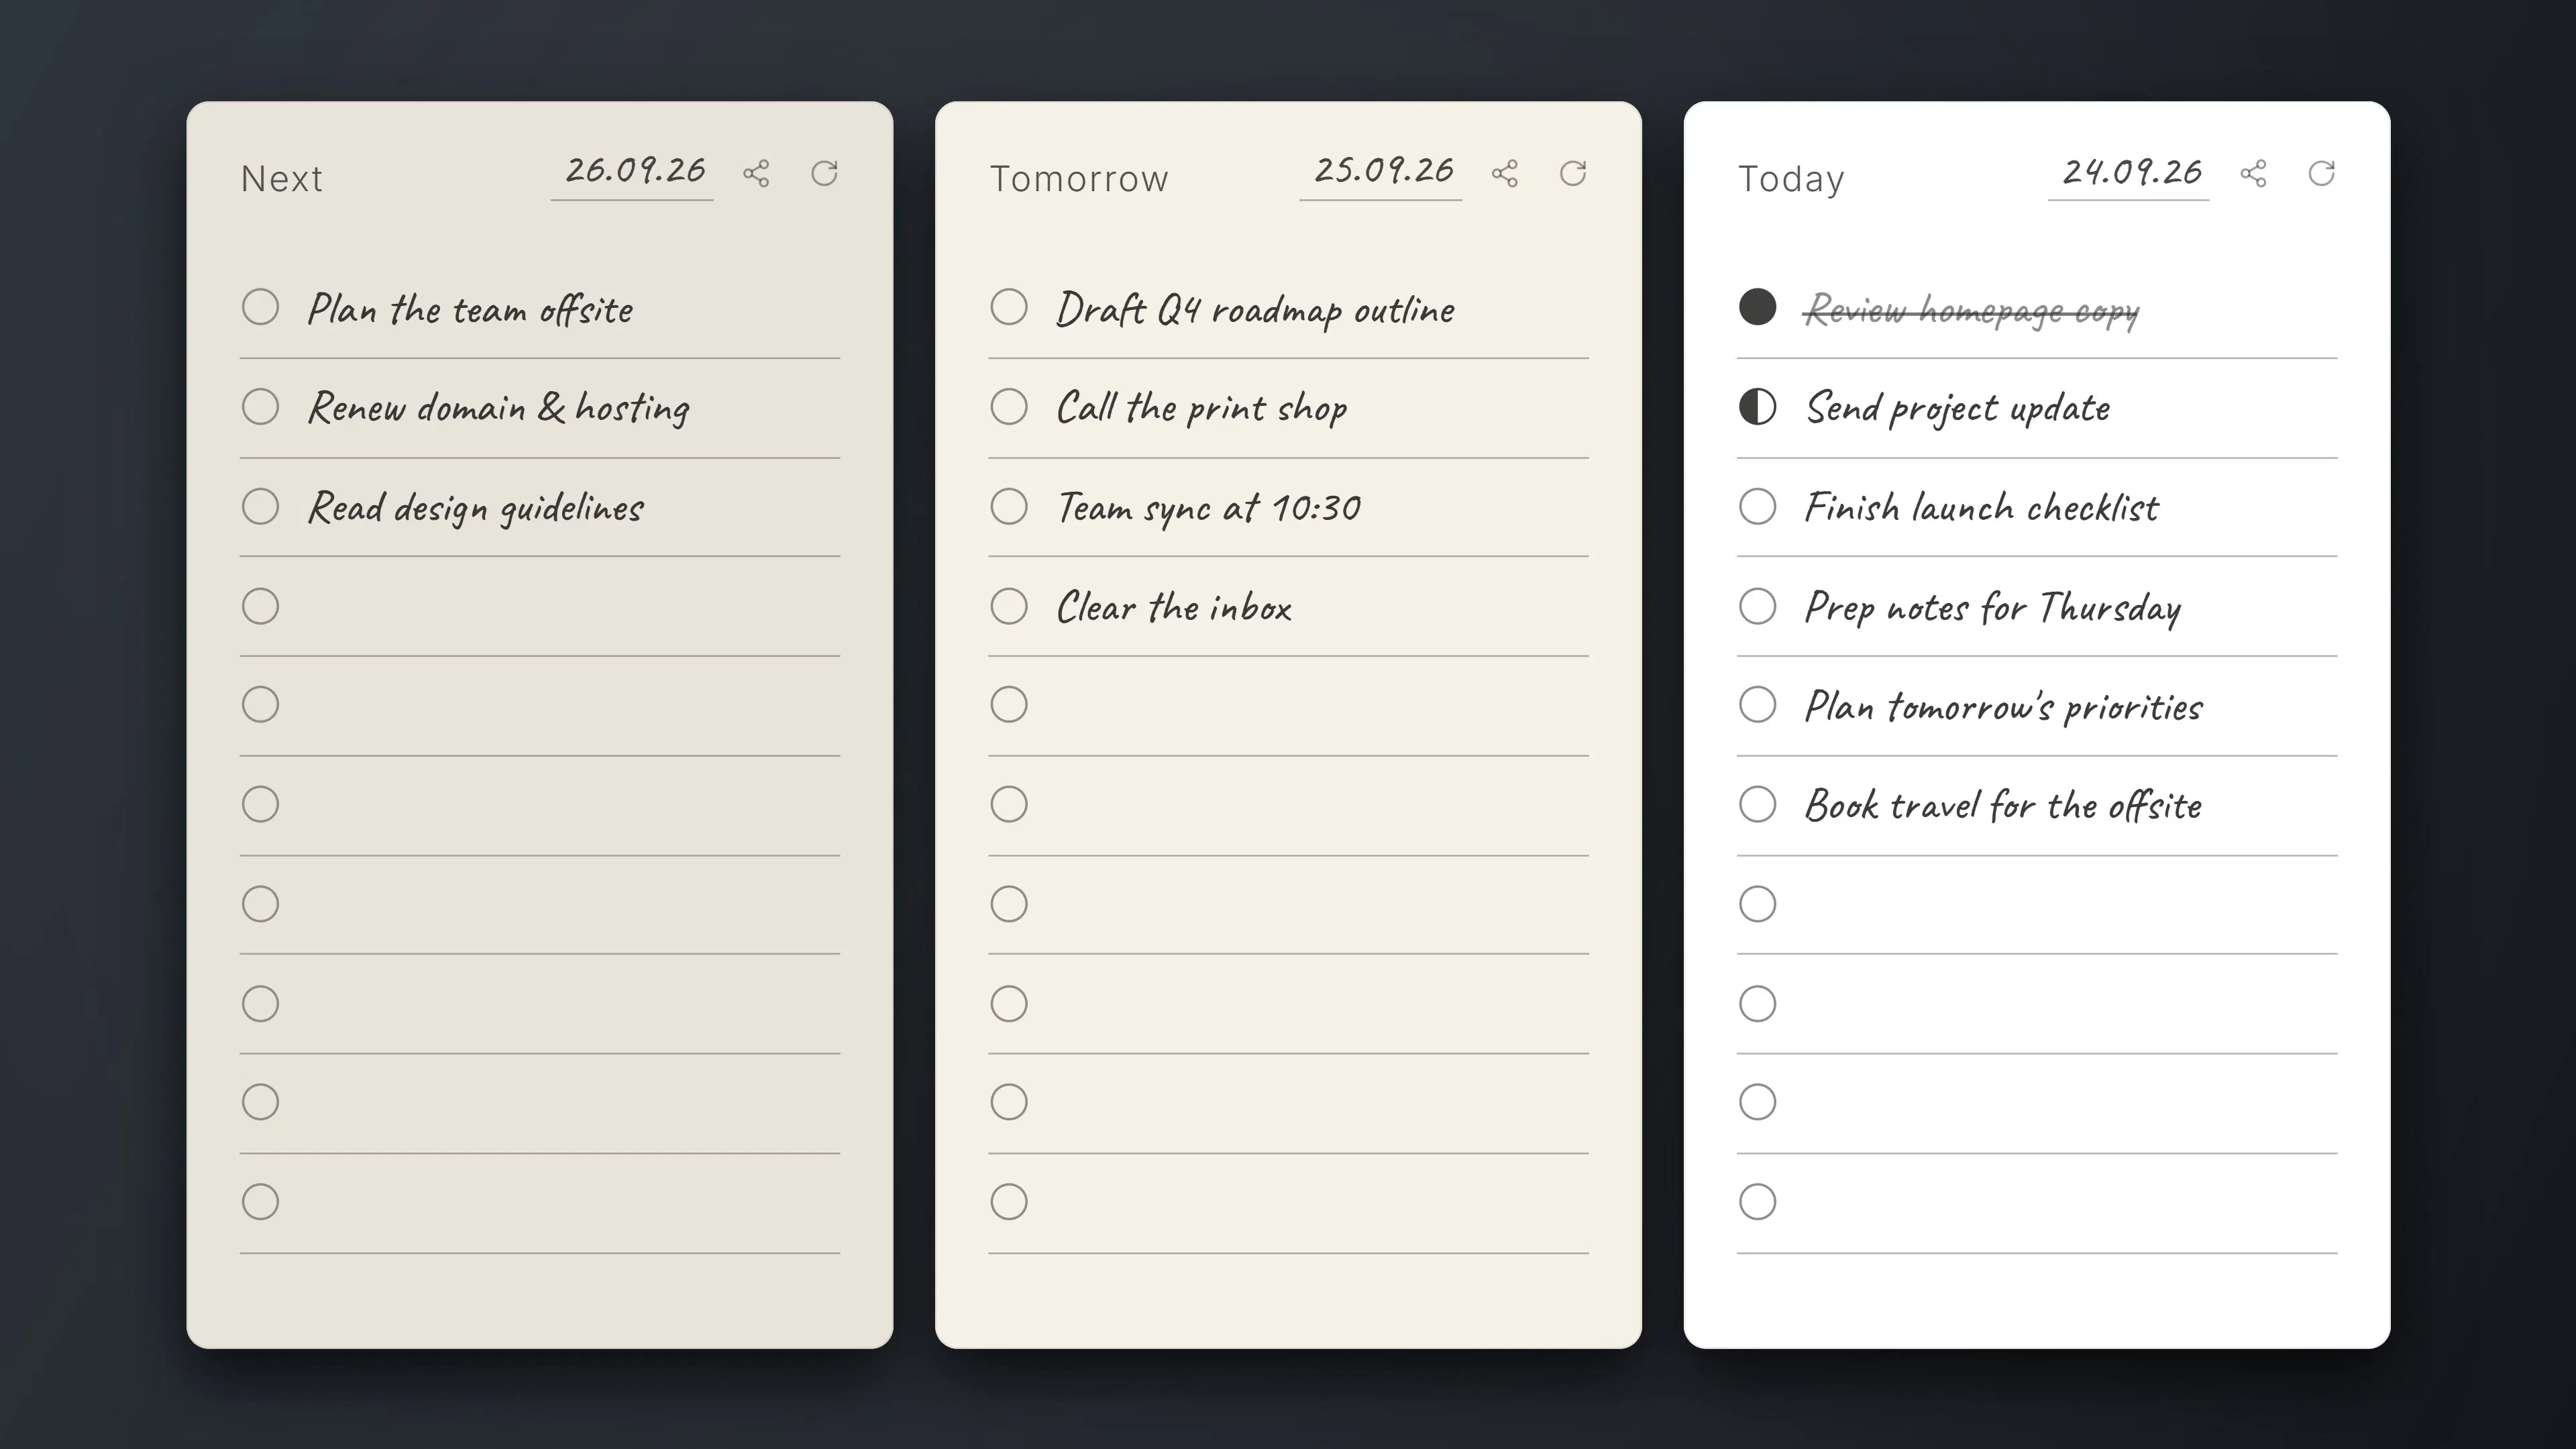Screen dimensions: 2576x1449
Task: Edit Prep notes for Thursday text
Action: (1992, 608)
